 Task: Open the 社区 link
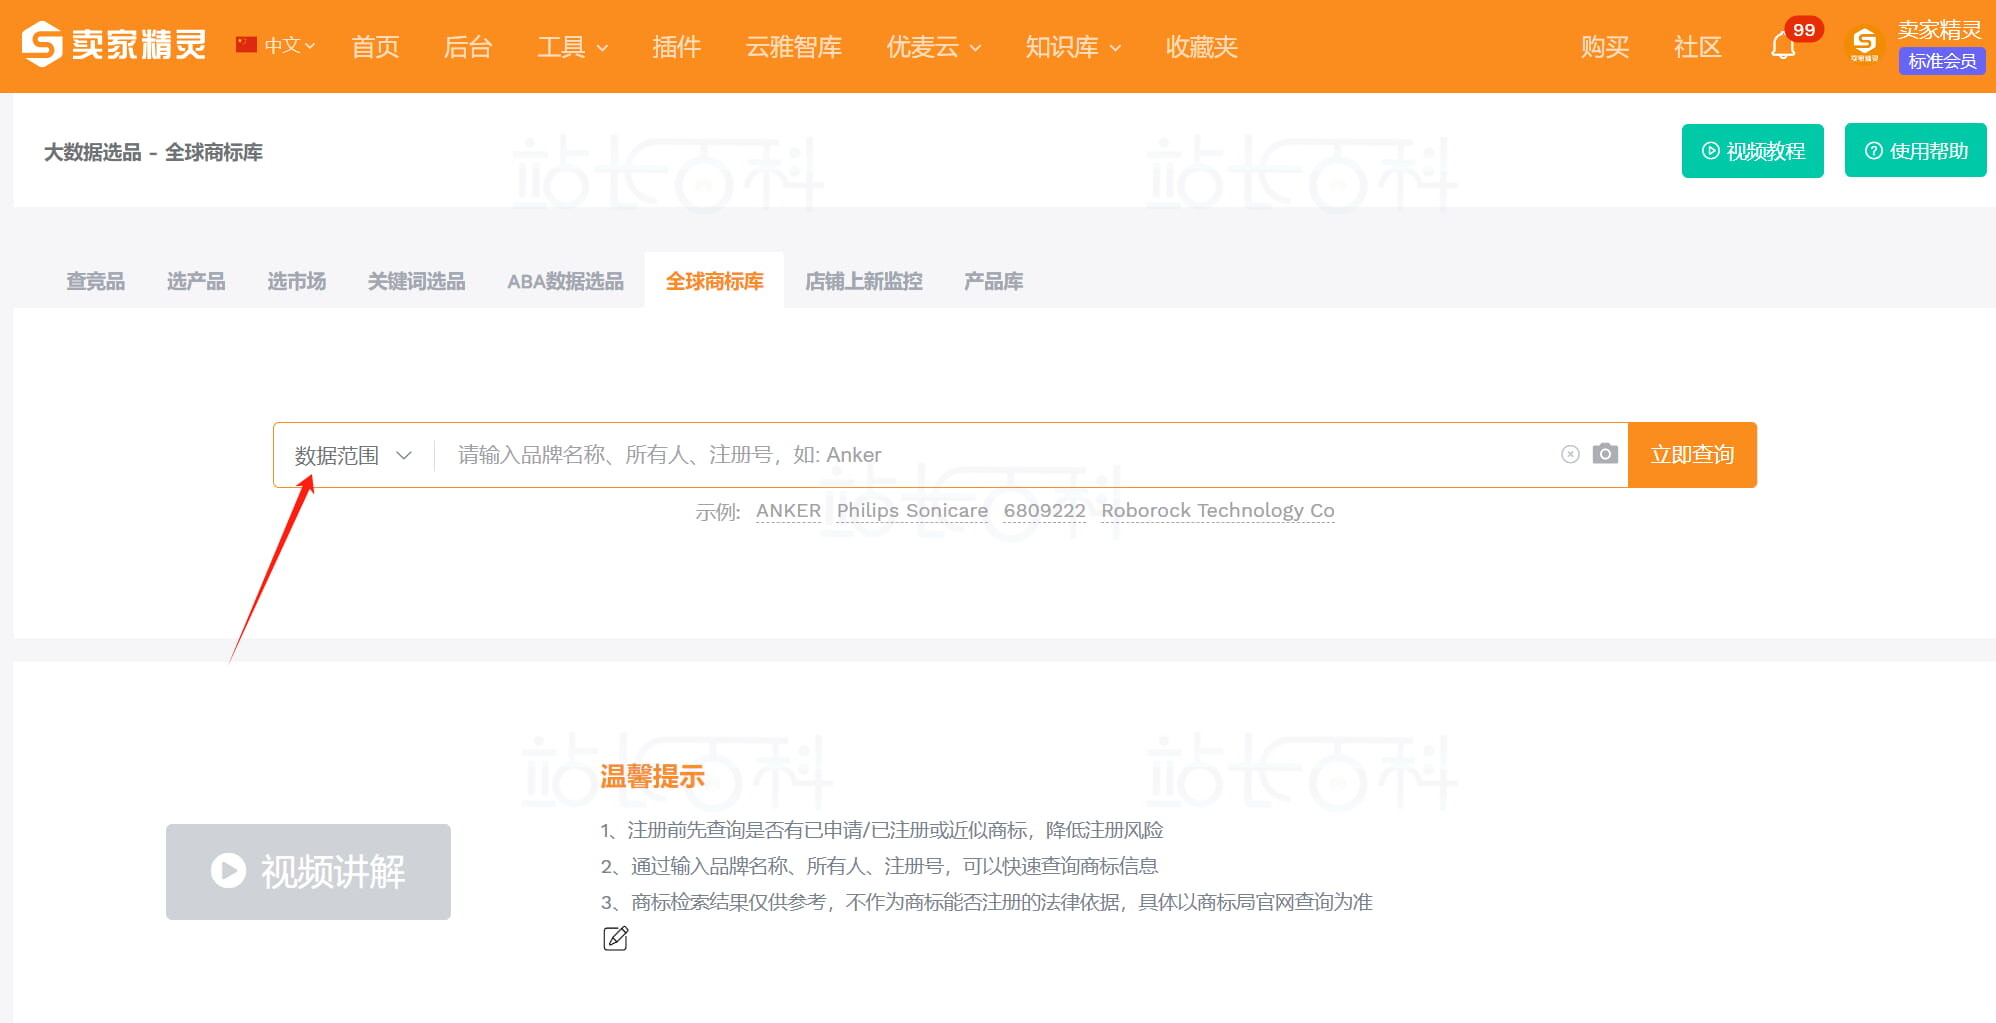pos(1698,47)
